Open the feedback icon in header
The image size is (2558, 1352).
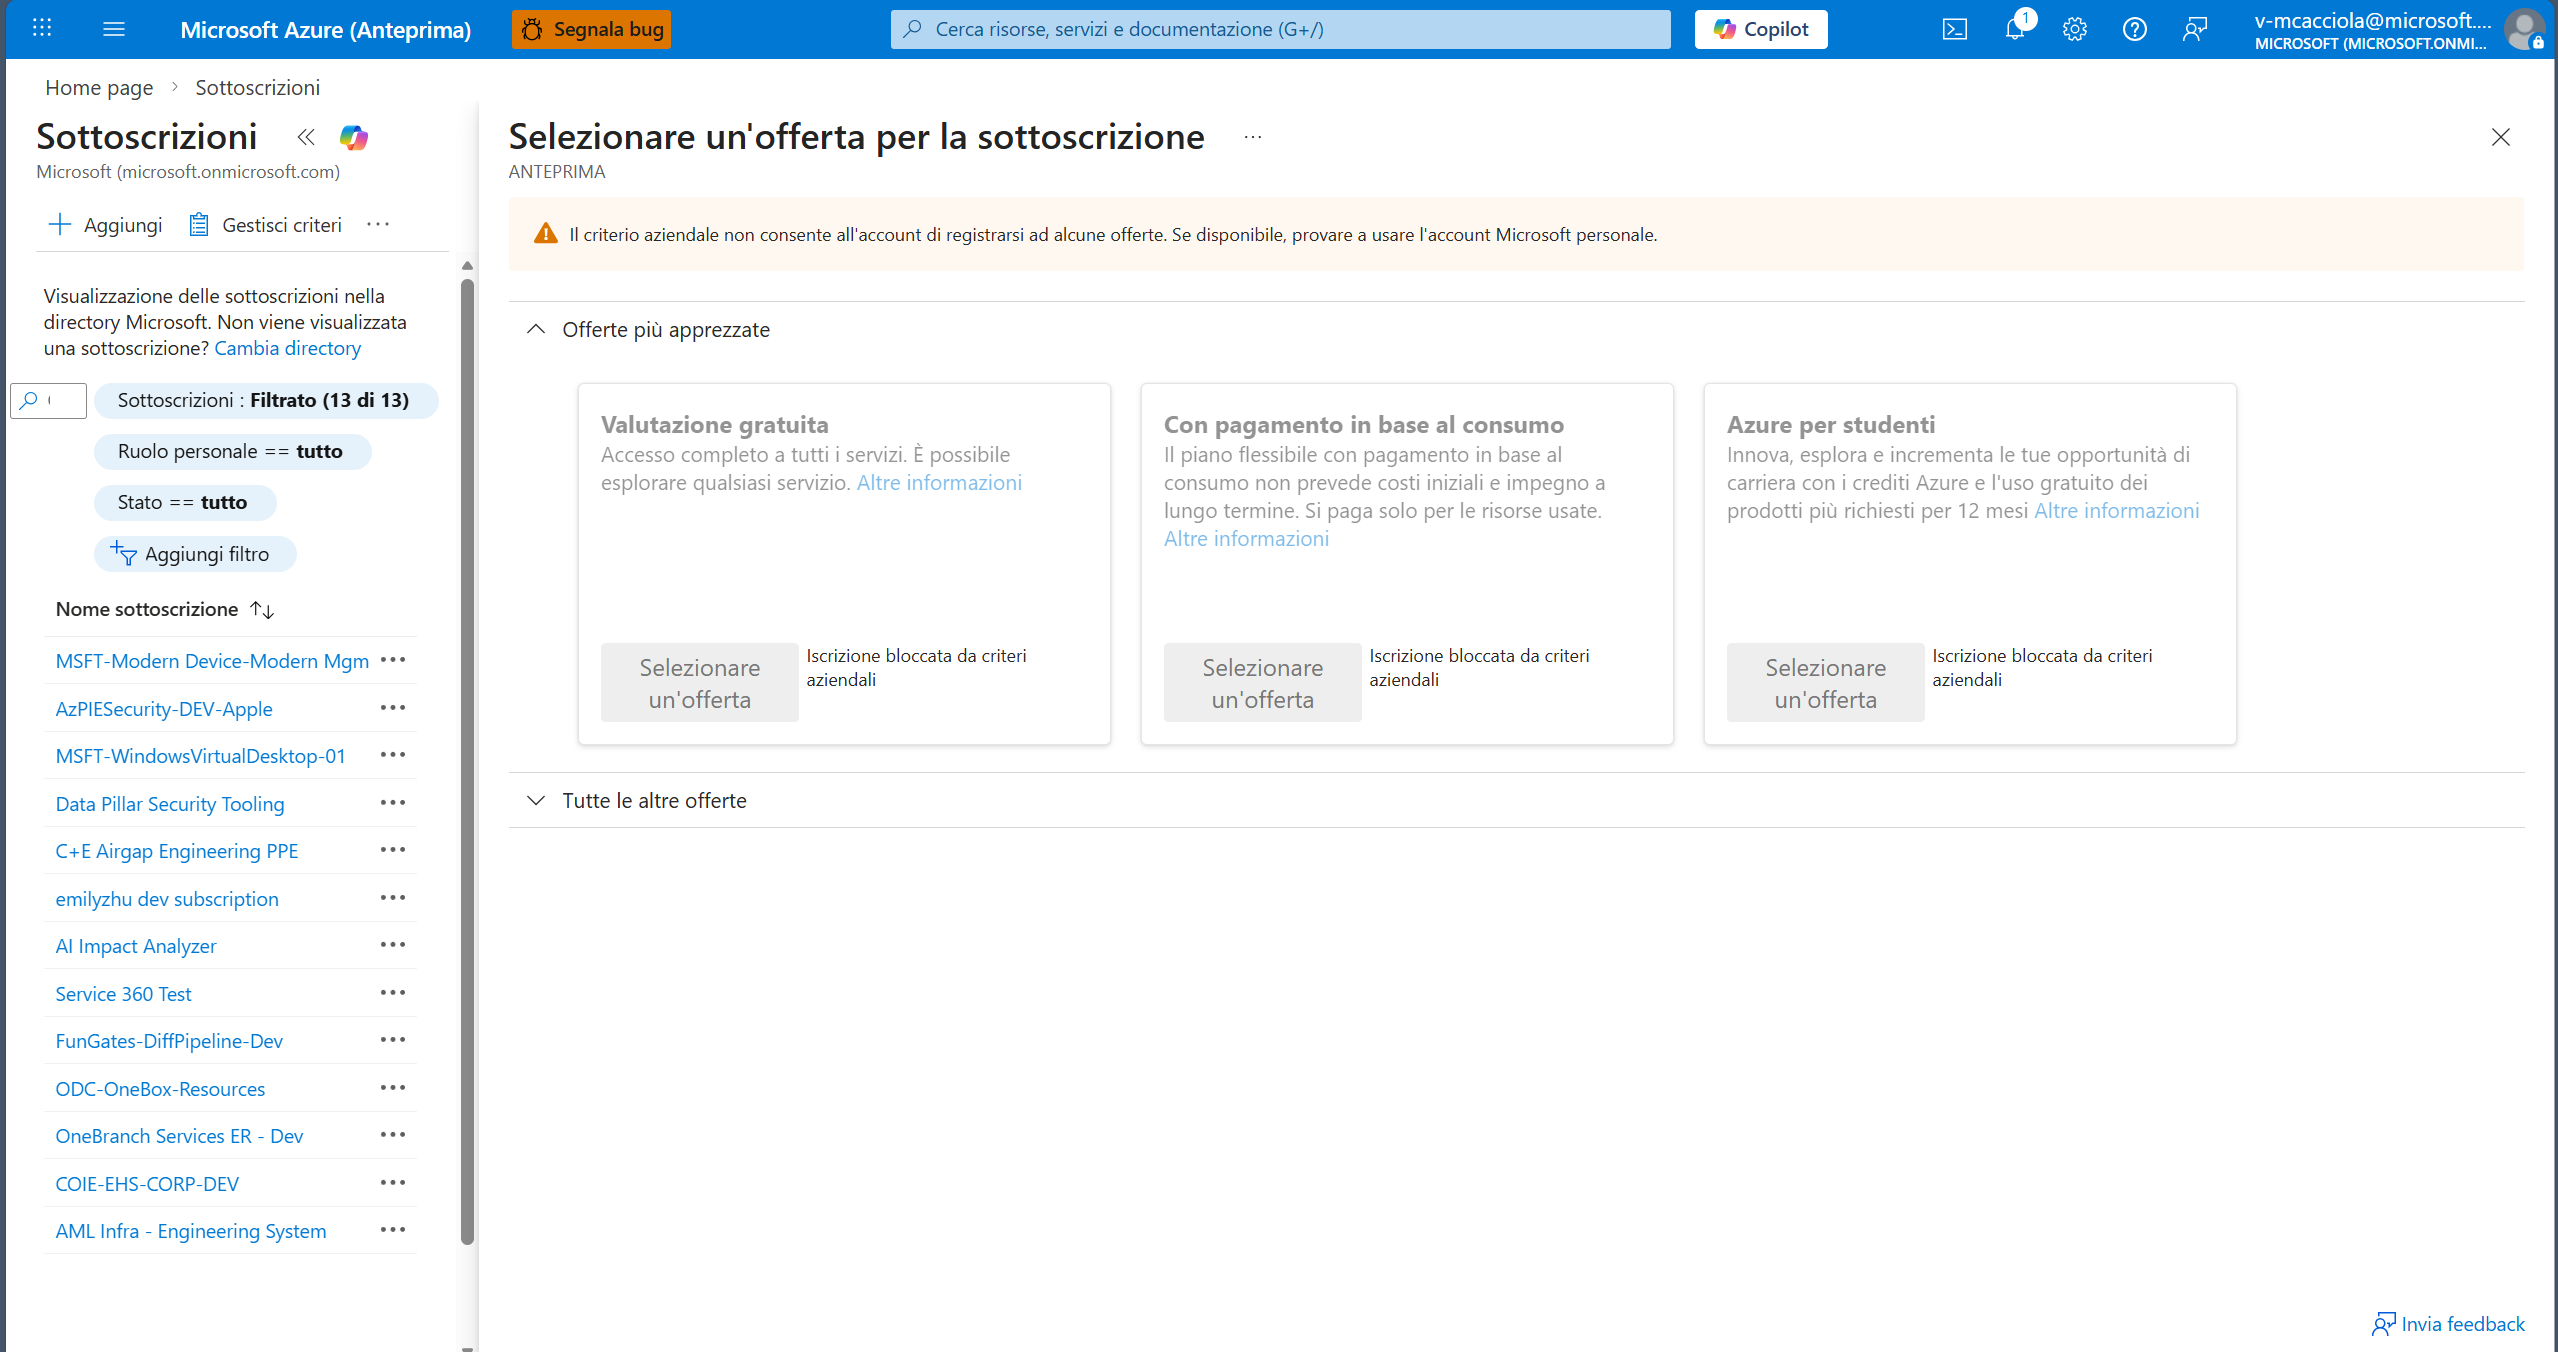[2194, 29]
